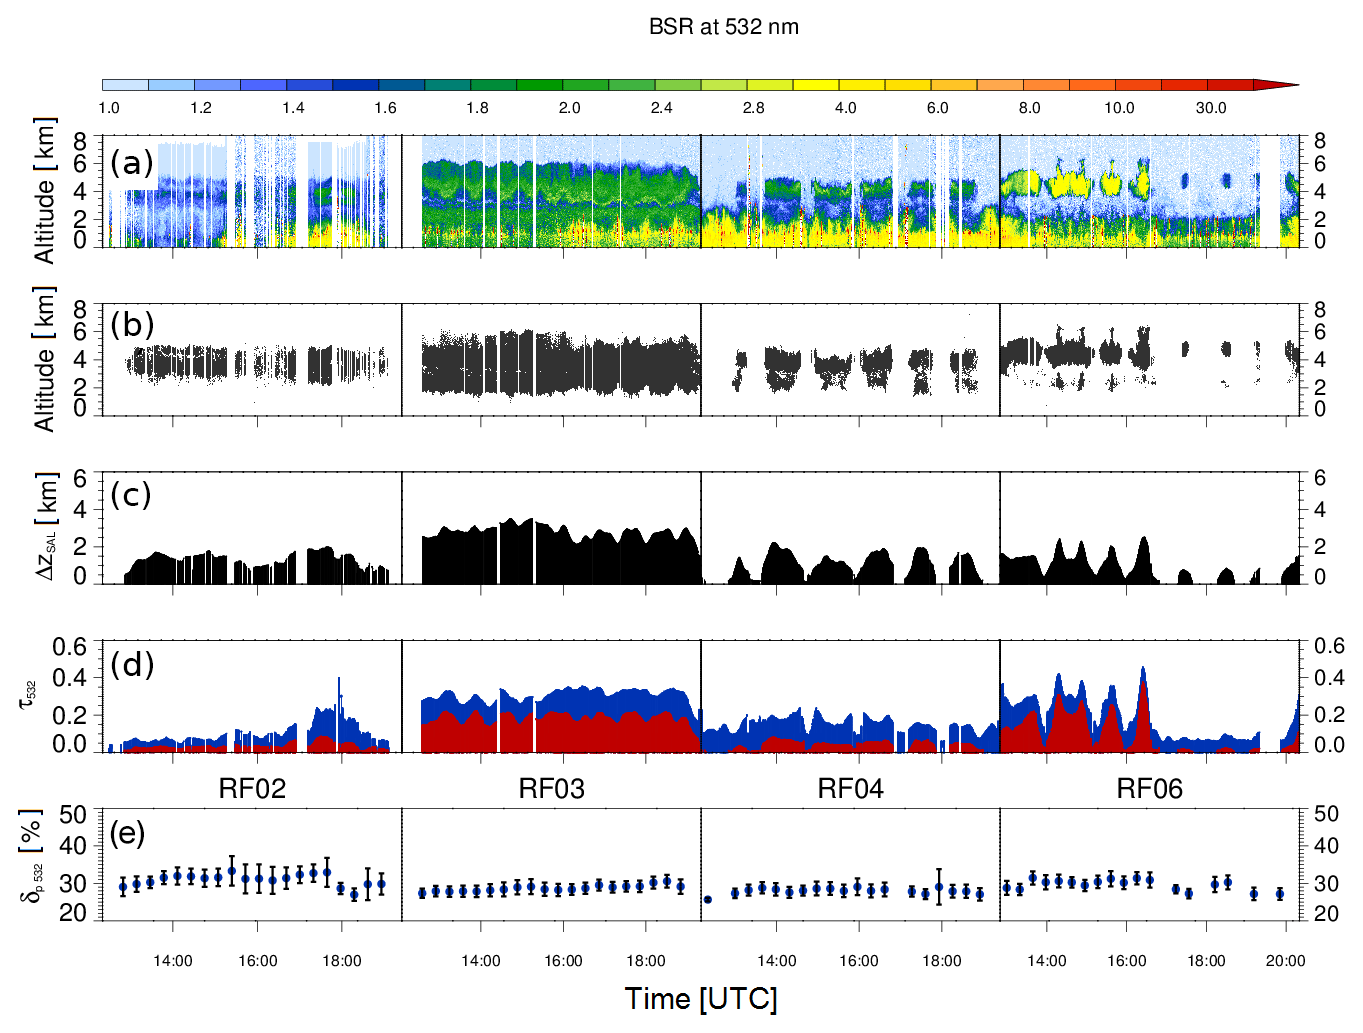Click the colorbar tick label 10.0
1363x1033 pixels.
1119,108
